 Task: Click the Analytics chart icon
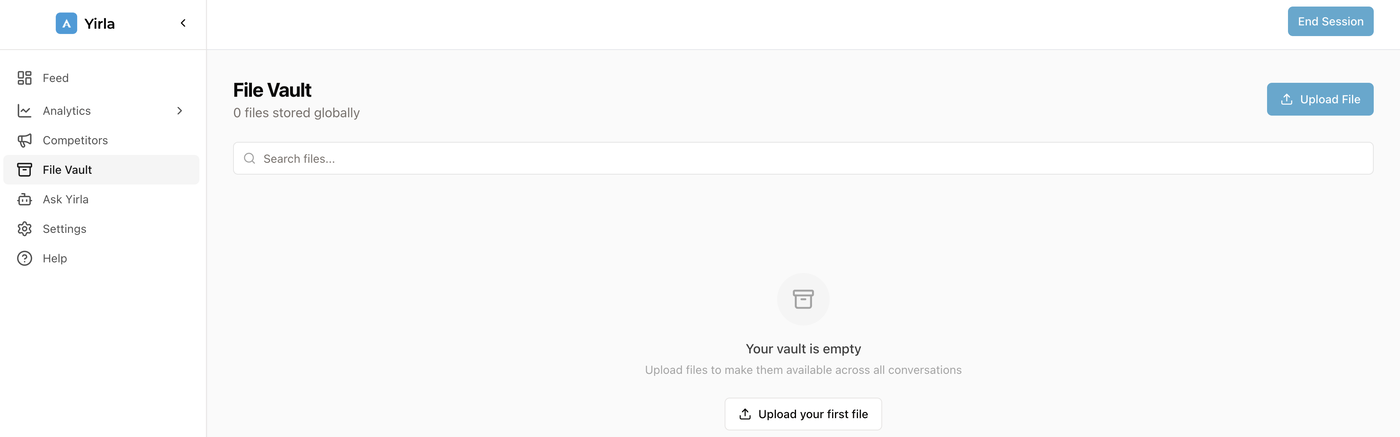coord(25,111)
